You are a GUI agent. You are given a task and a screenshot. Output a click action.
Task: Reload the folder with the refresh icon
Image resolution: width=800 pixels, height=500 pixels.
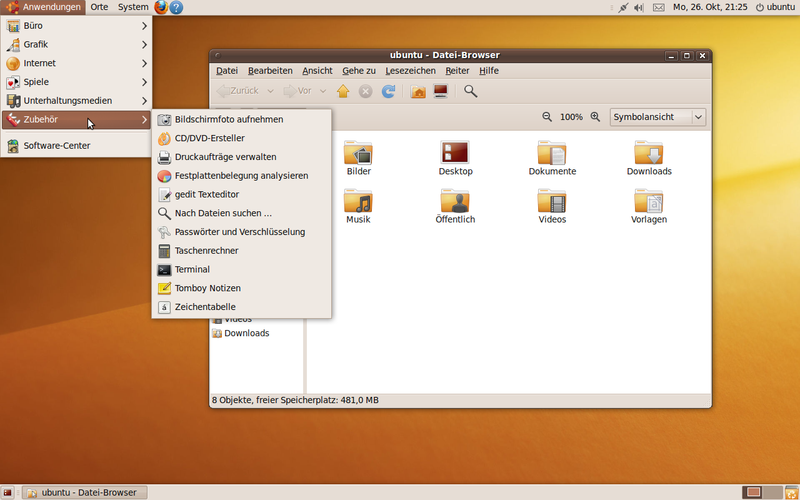click(388, 91)
